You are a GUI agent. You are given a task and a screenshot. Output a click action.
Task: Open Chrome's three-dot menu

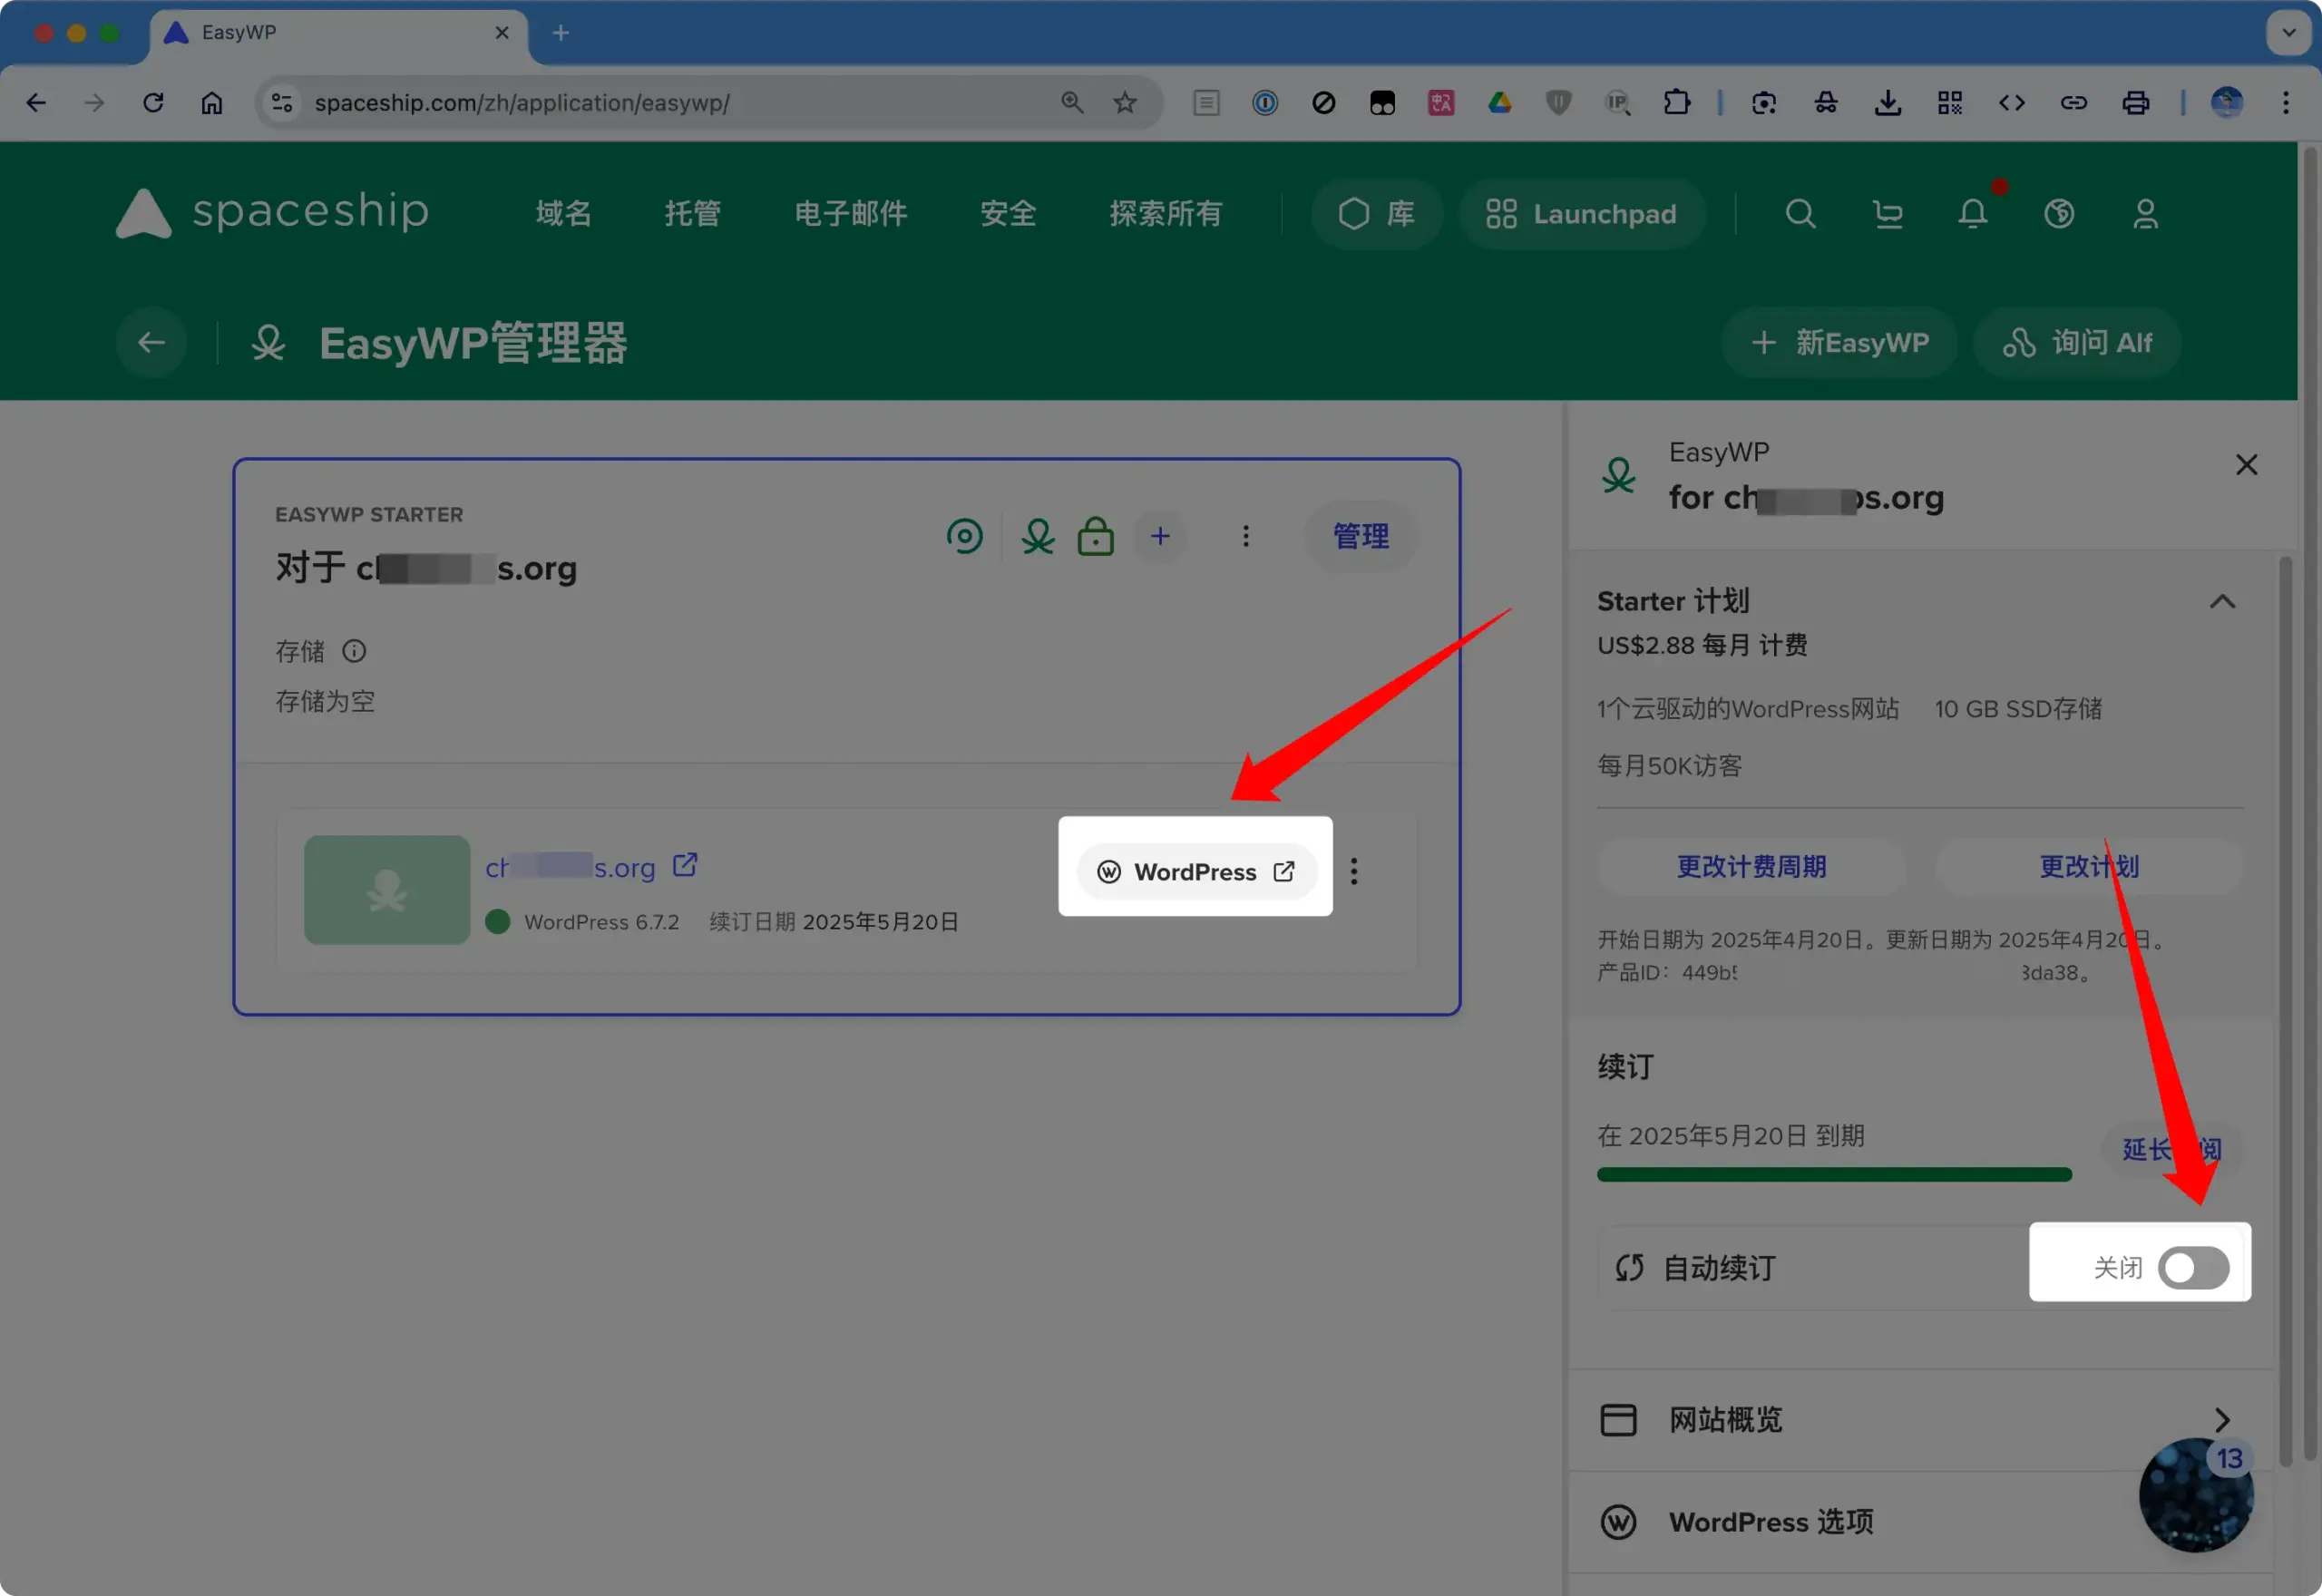coord(2285,102)
